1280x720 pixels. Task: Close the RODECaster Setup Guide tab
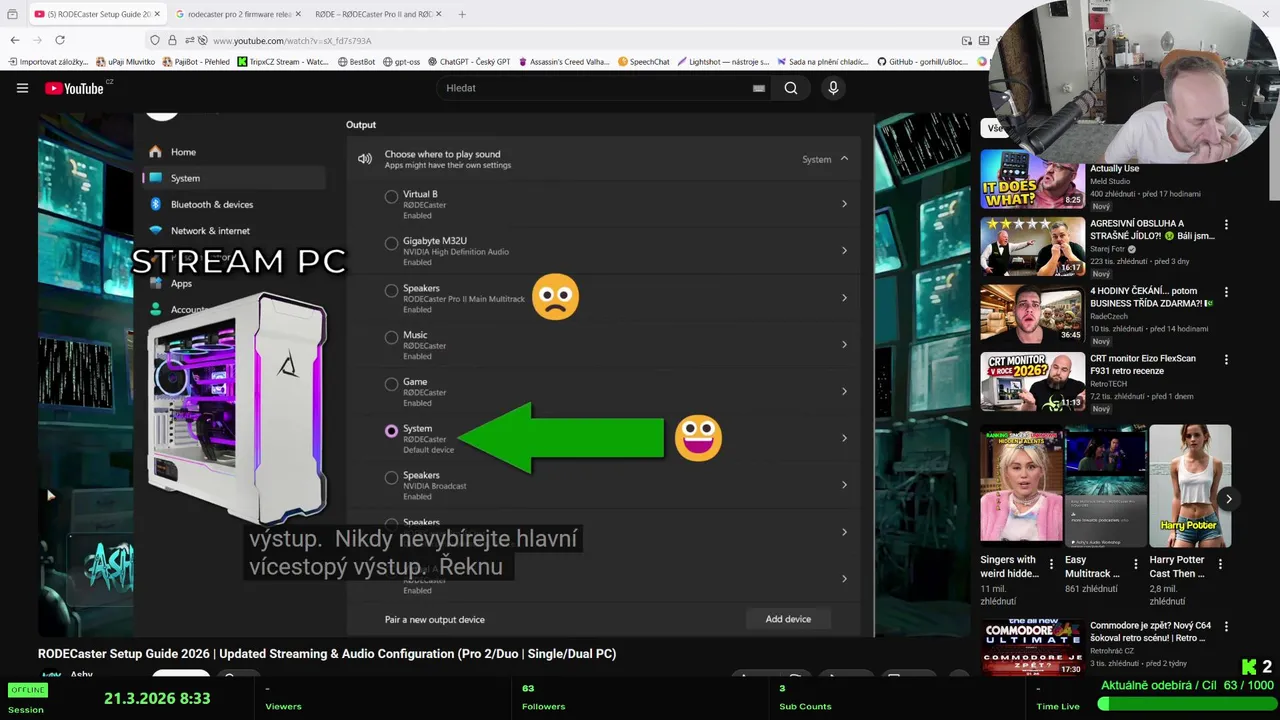point(157,14)
